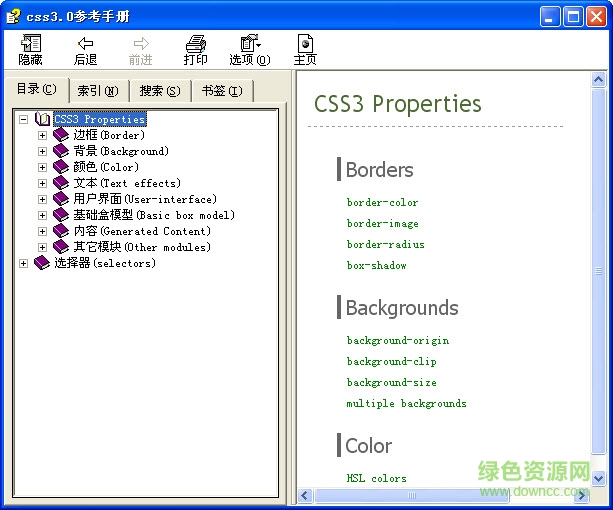Expand the 文本(Text effects) node
This screenshot has width=613, height=510.
[42, 184]
